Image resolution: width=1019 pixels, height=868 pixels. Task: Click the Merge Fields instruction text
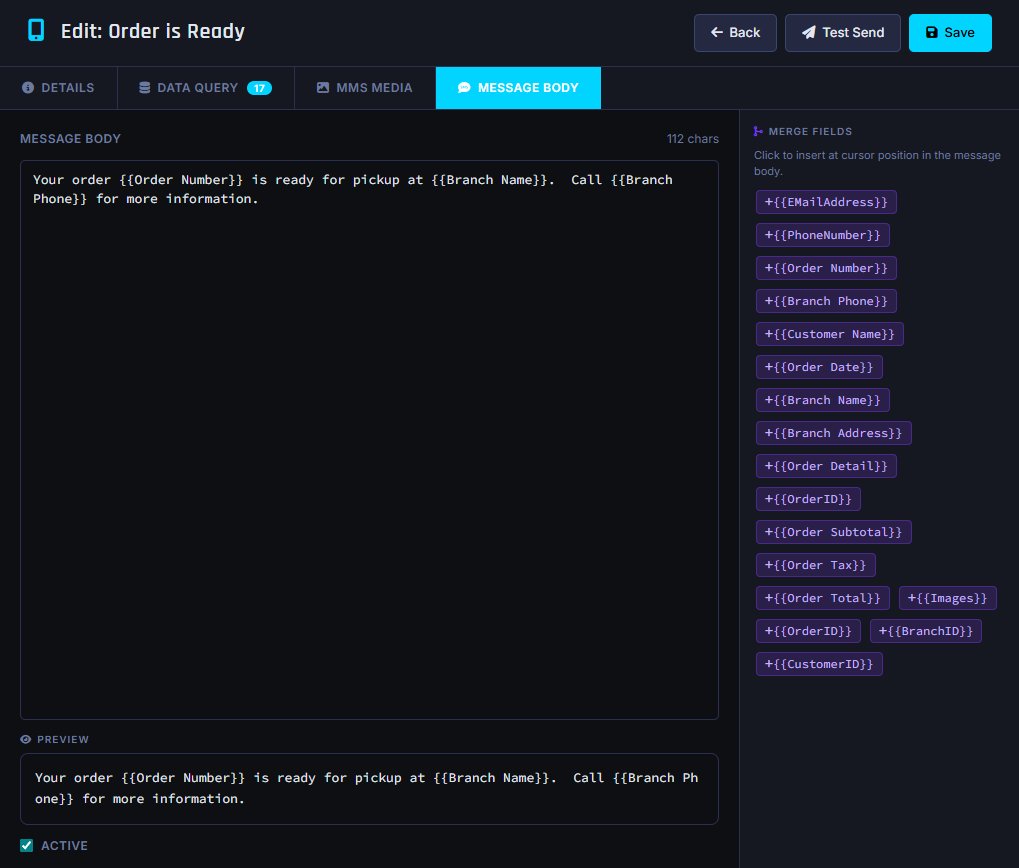pos(877,163)
